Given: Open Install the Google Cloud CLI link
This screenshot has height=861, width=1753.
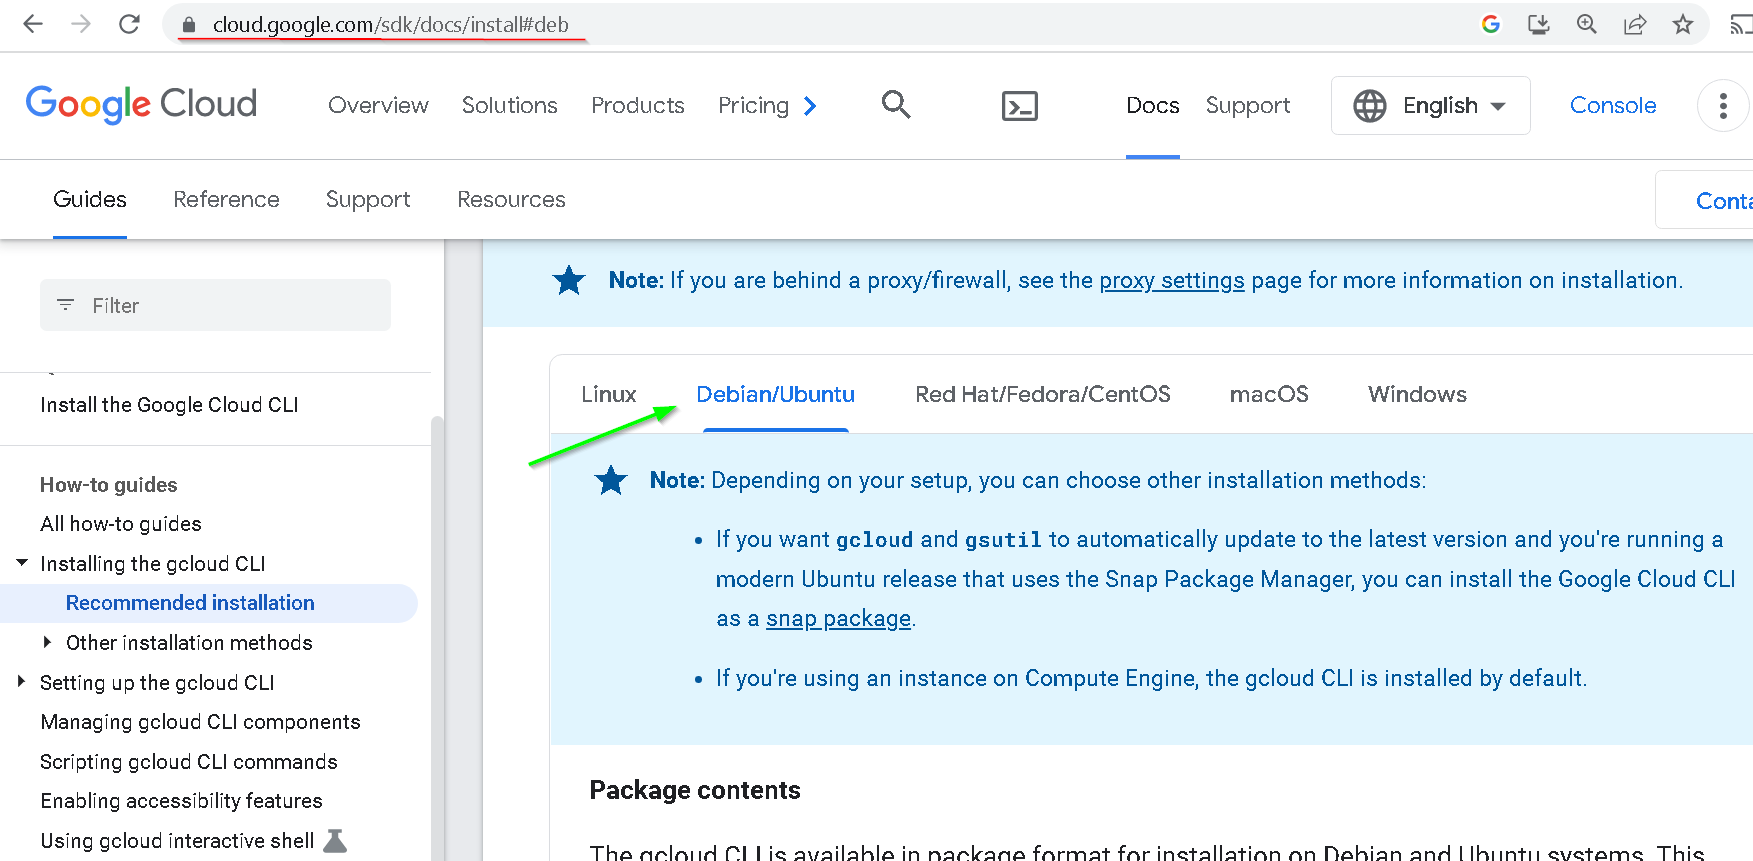Looking at the screenshot, I should click(169, 405).
